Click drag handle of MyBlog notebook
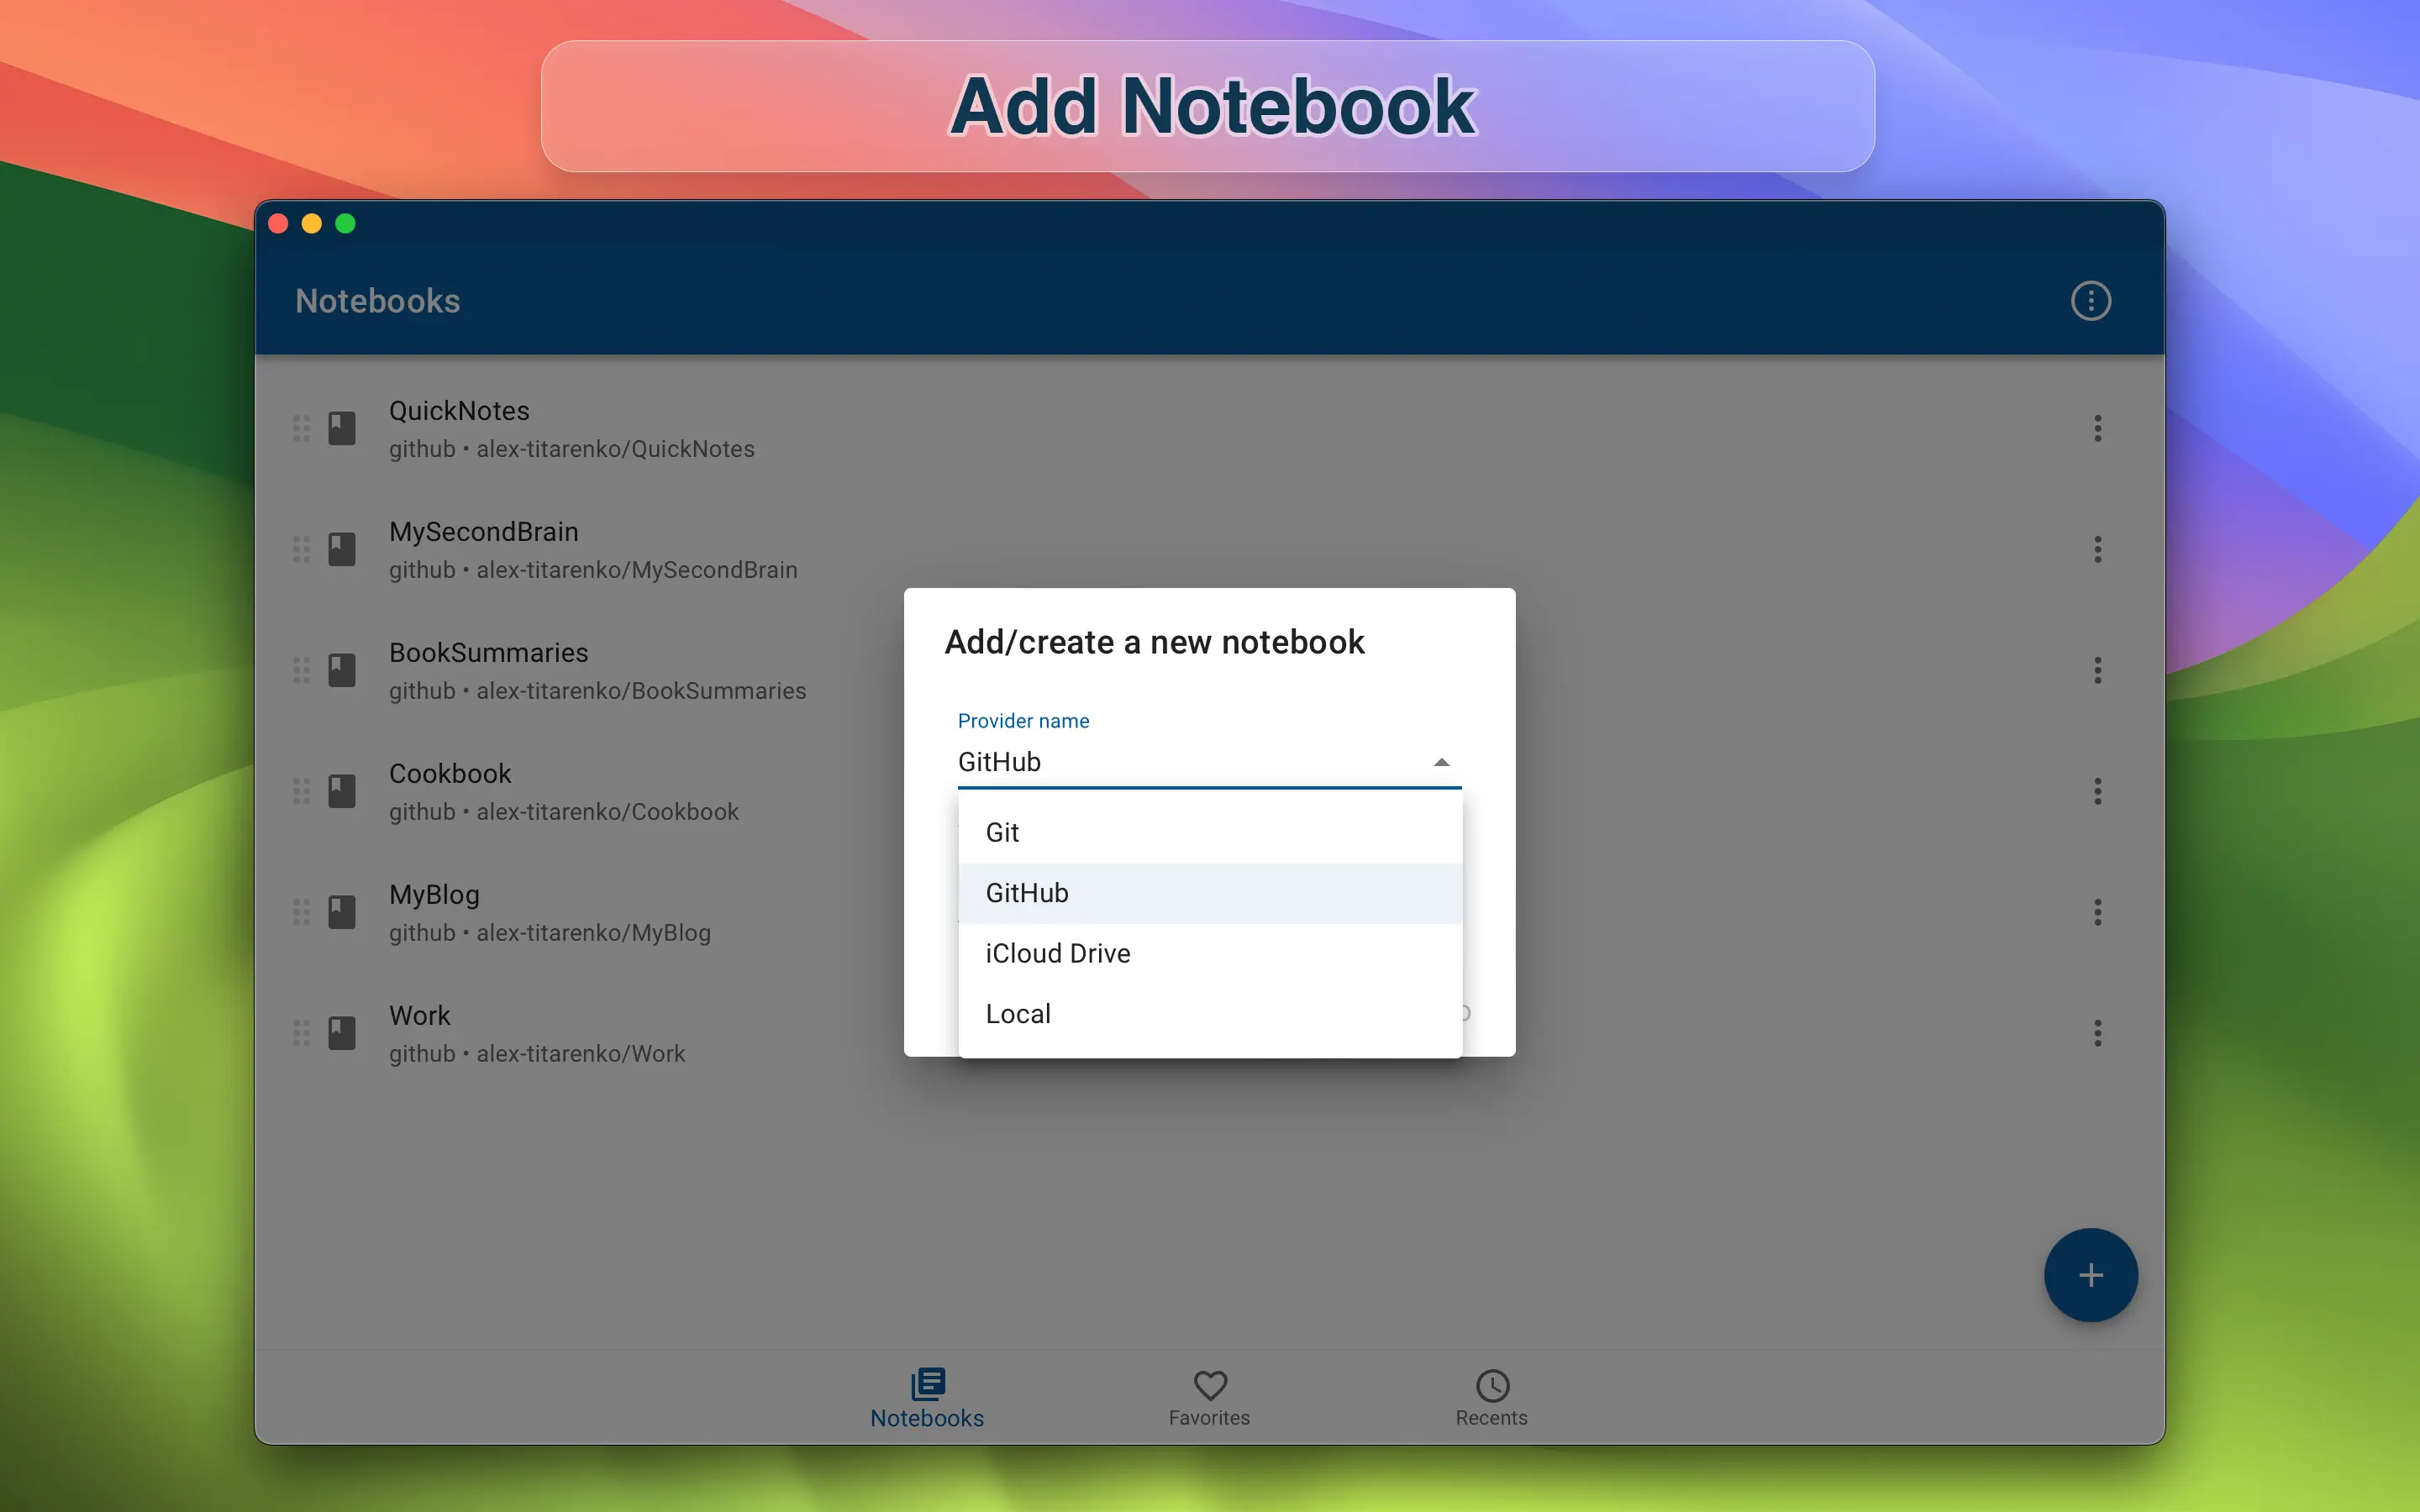The image size is (2420, 1512). 301,912
